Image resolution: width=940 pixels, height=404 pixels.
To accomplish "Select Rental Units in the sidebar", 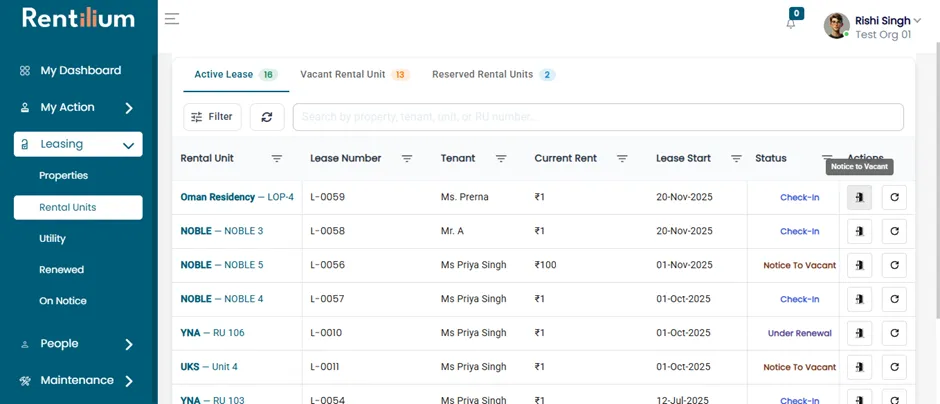I will (x=79, y=207).
